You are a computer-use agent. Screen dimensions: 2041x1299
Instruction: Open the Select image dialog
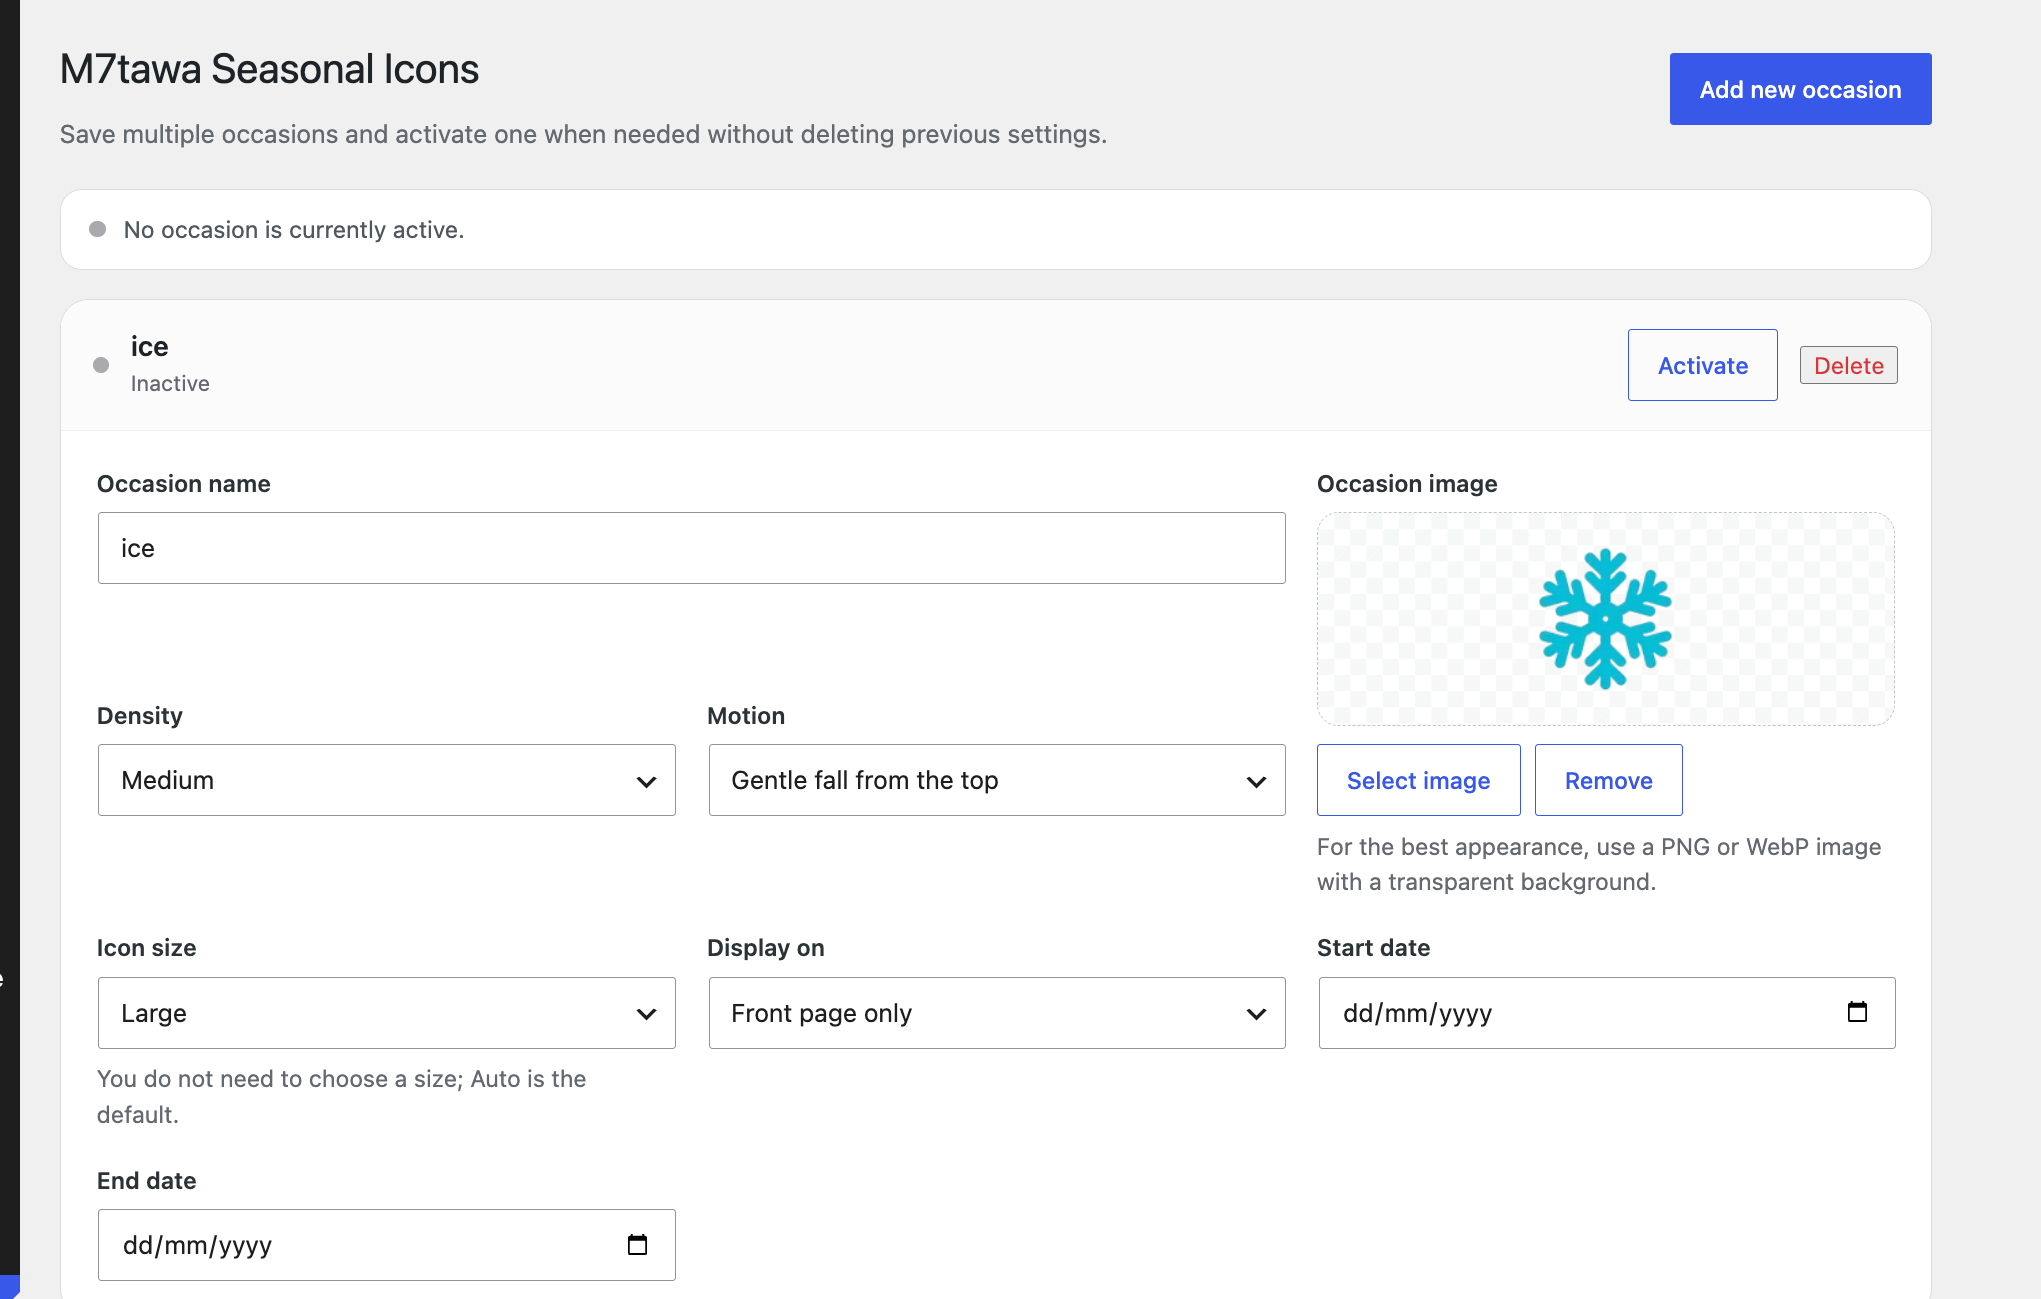coord(1418,780)
